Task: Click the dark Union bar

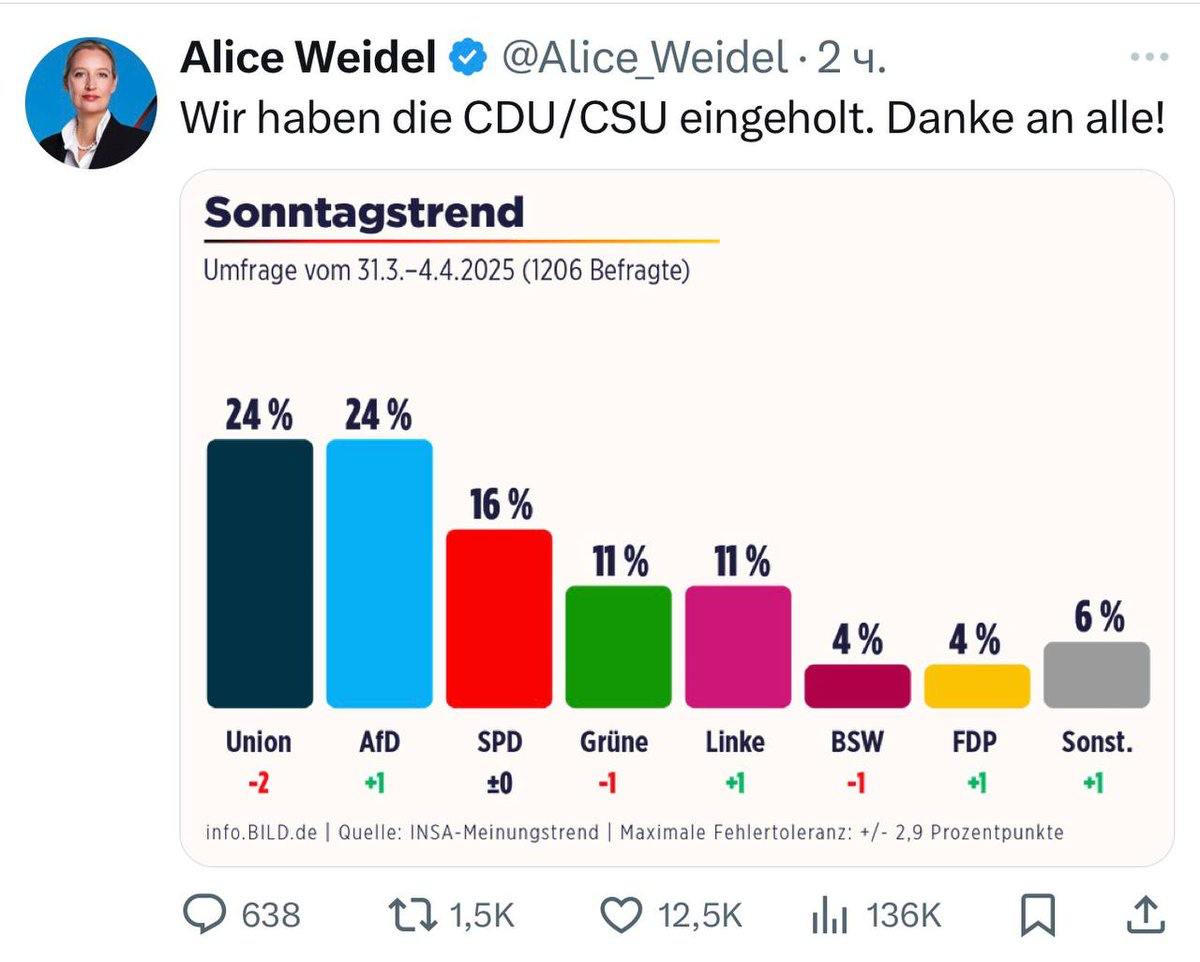Action: click(259, 573)
